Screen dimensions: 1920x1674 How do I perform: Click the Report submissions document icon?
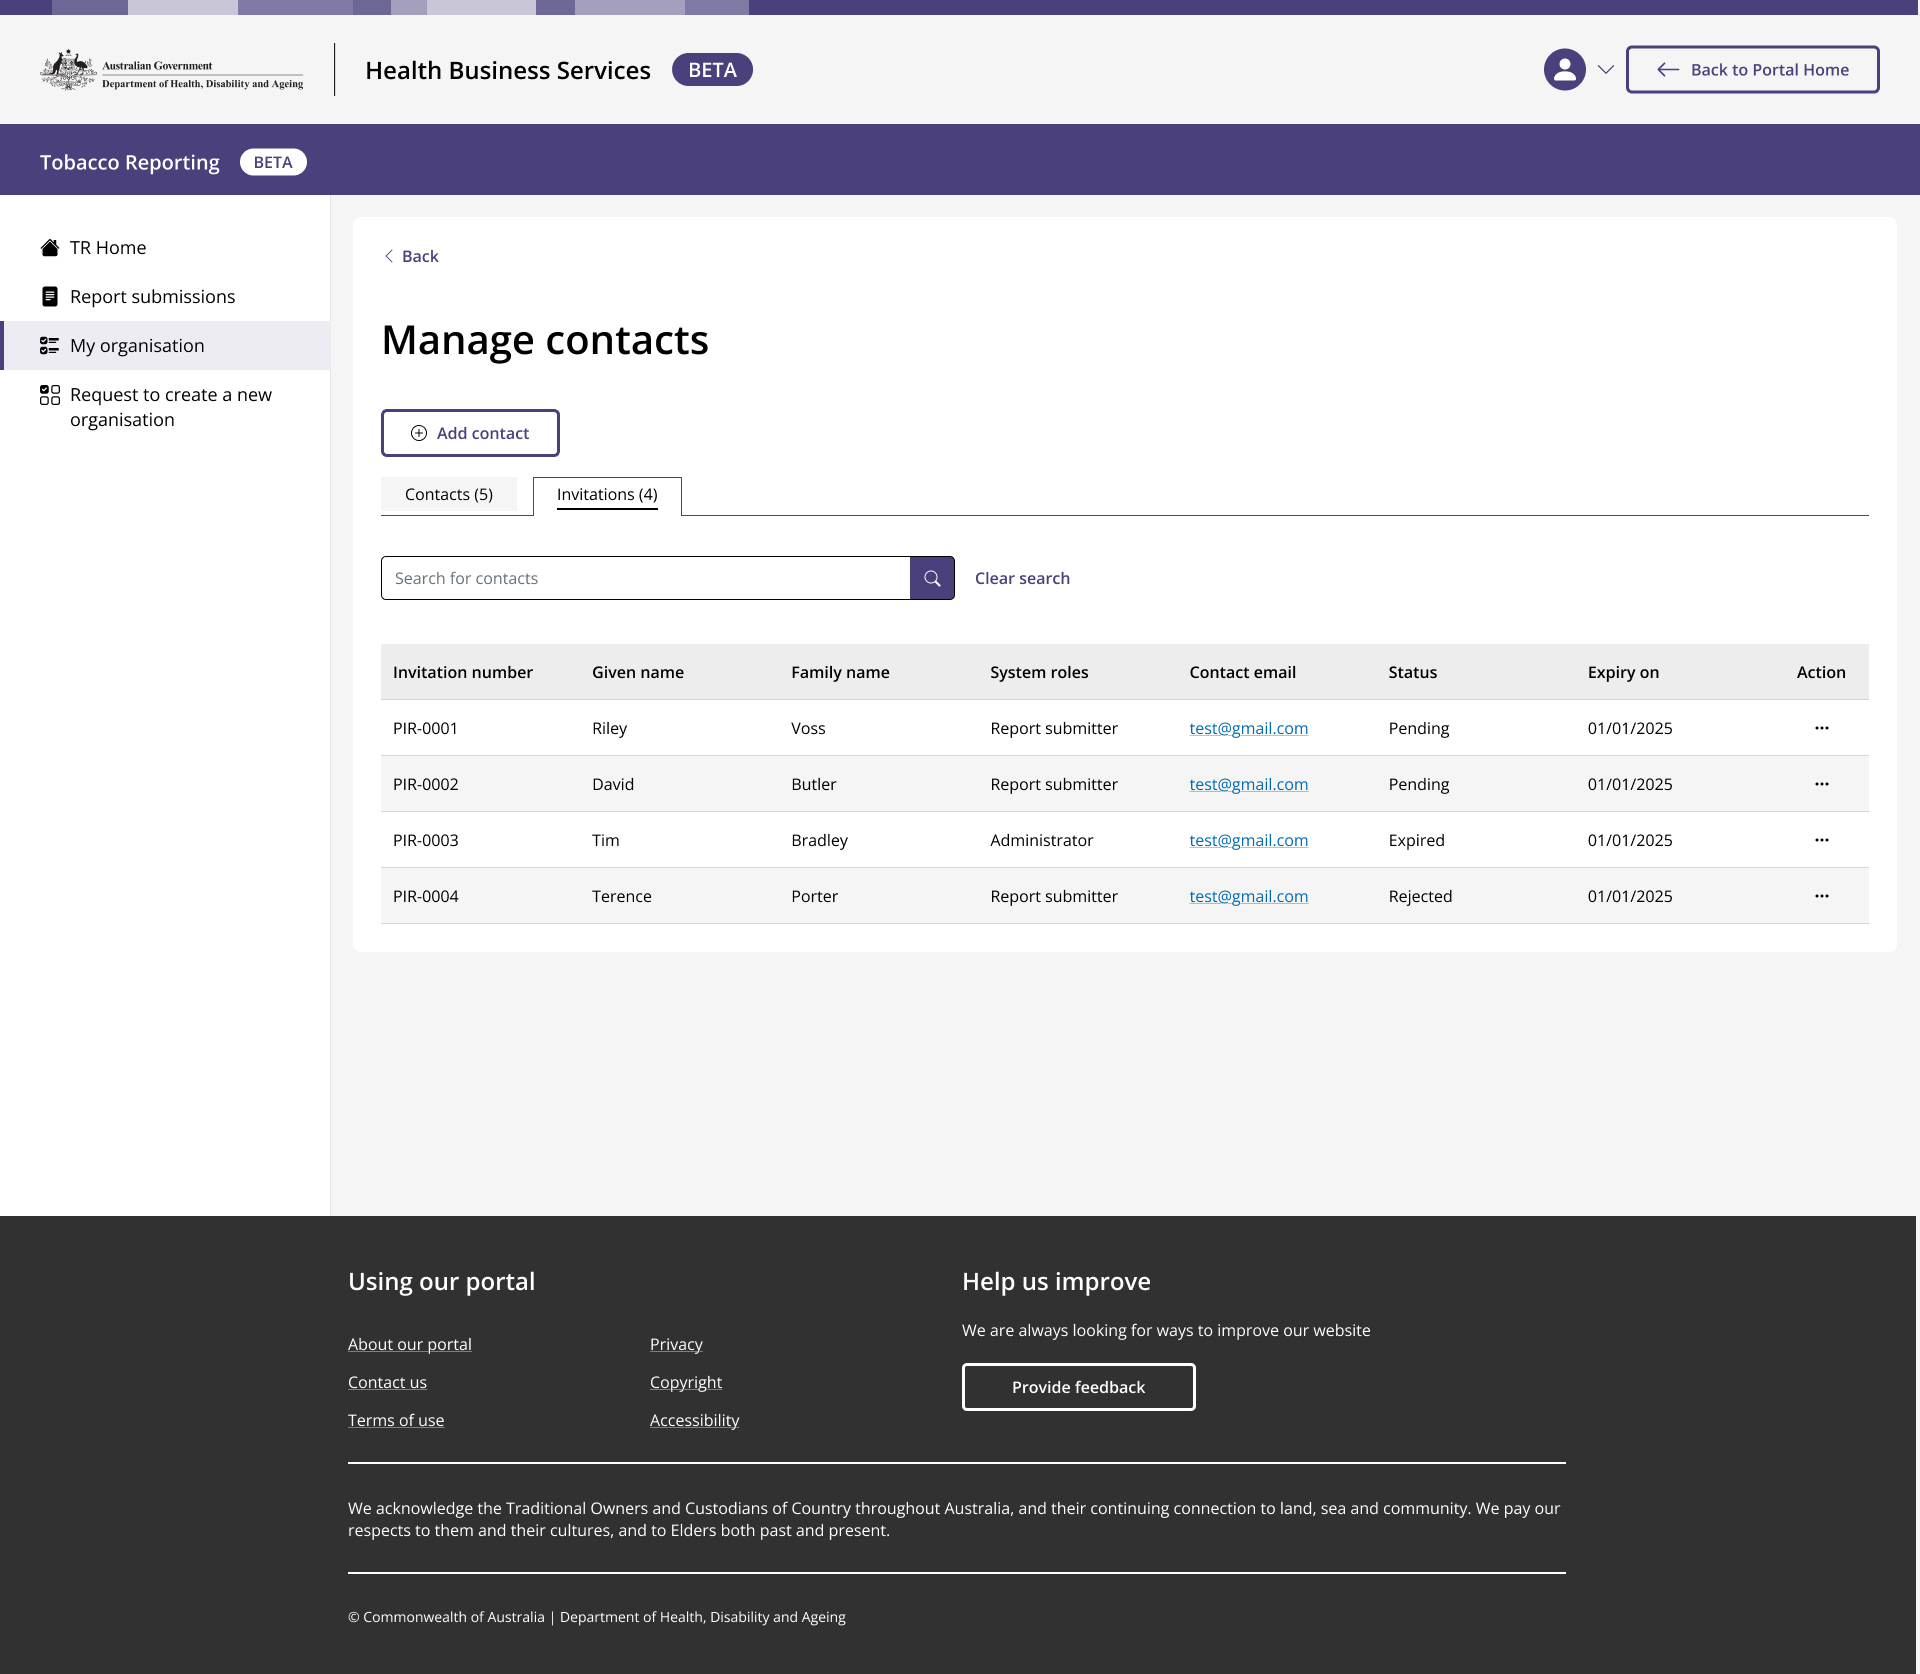click(x=50, y=296)
